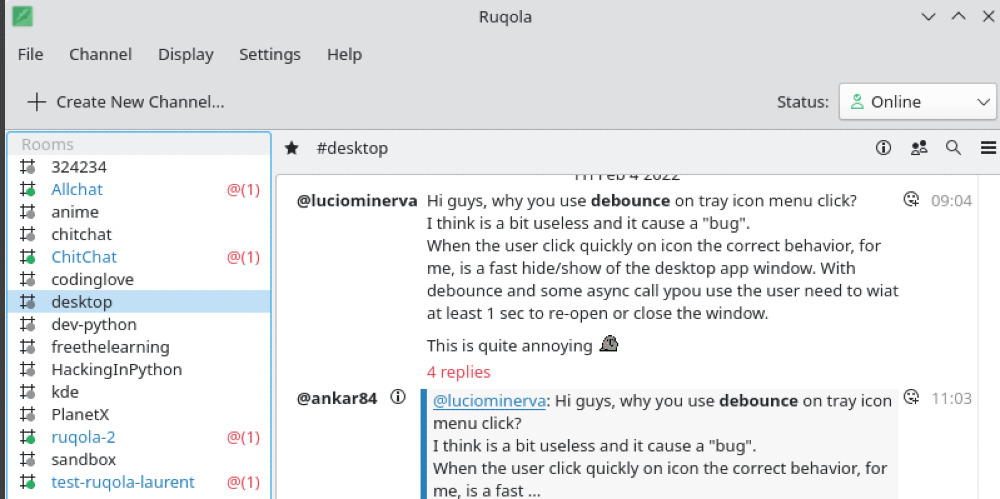
Task: Open channel info icon in room header
Action: [x=883, y=148]
